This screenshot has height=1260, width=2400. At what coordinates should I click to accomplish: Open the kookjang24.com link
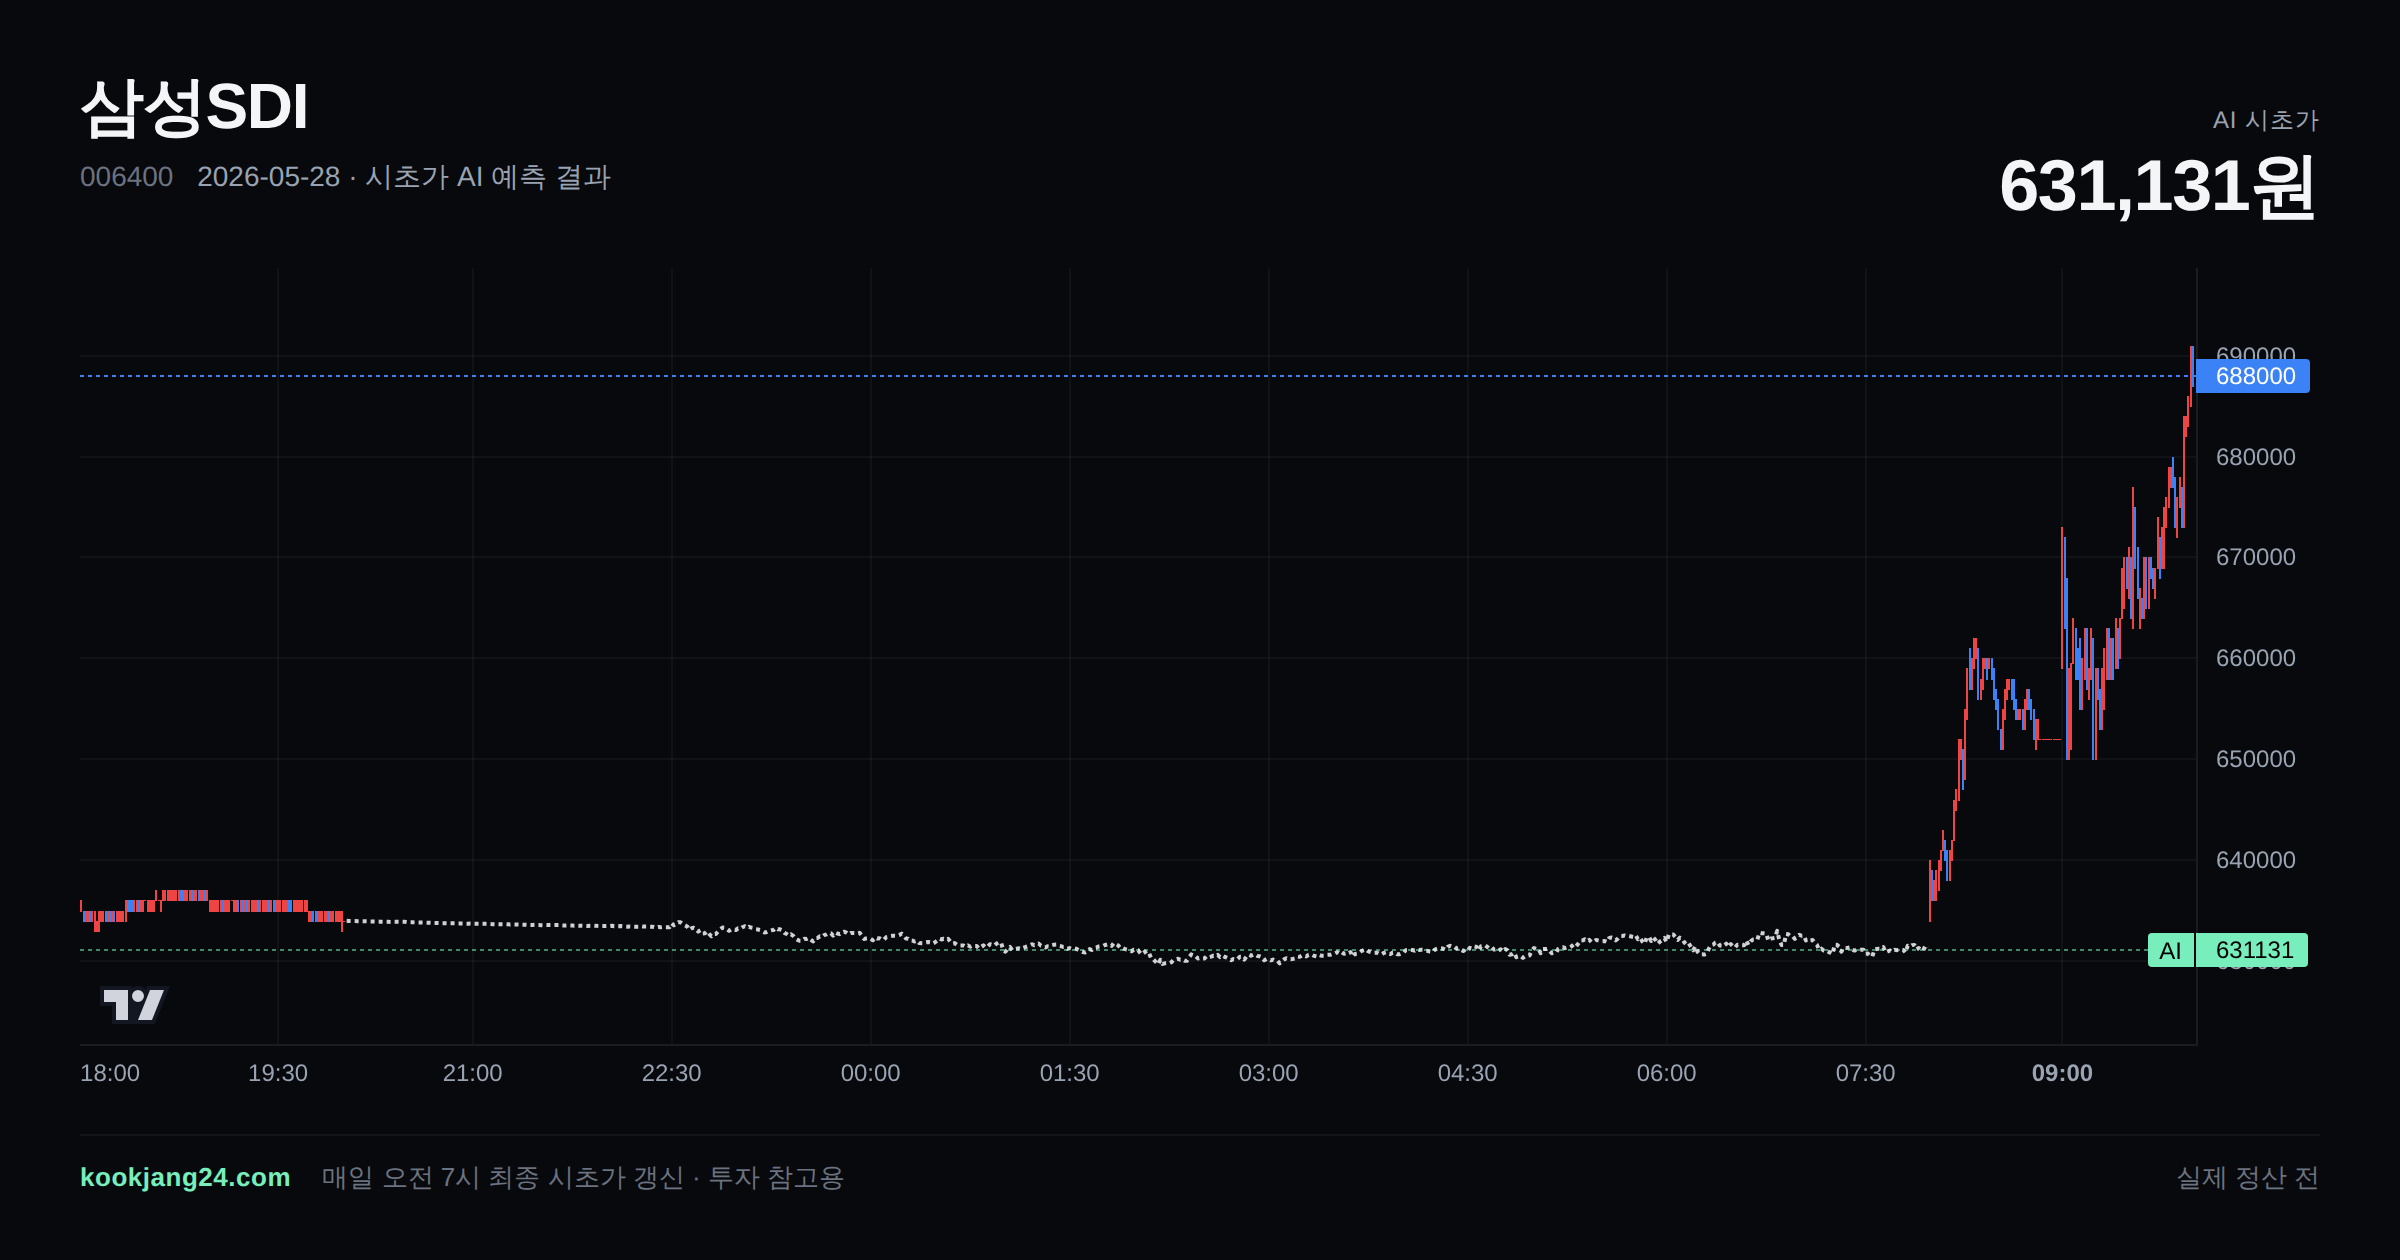click(185, 1177)
